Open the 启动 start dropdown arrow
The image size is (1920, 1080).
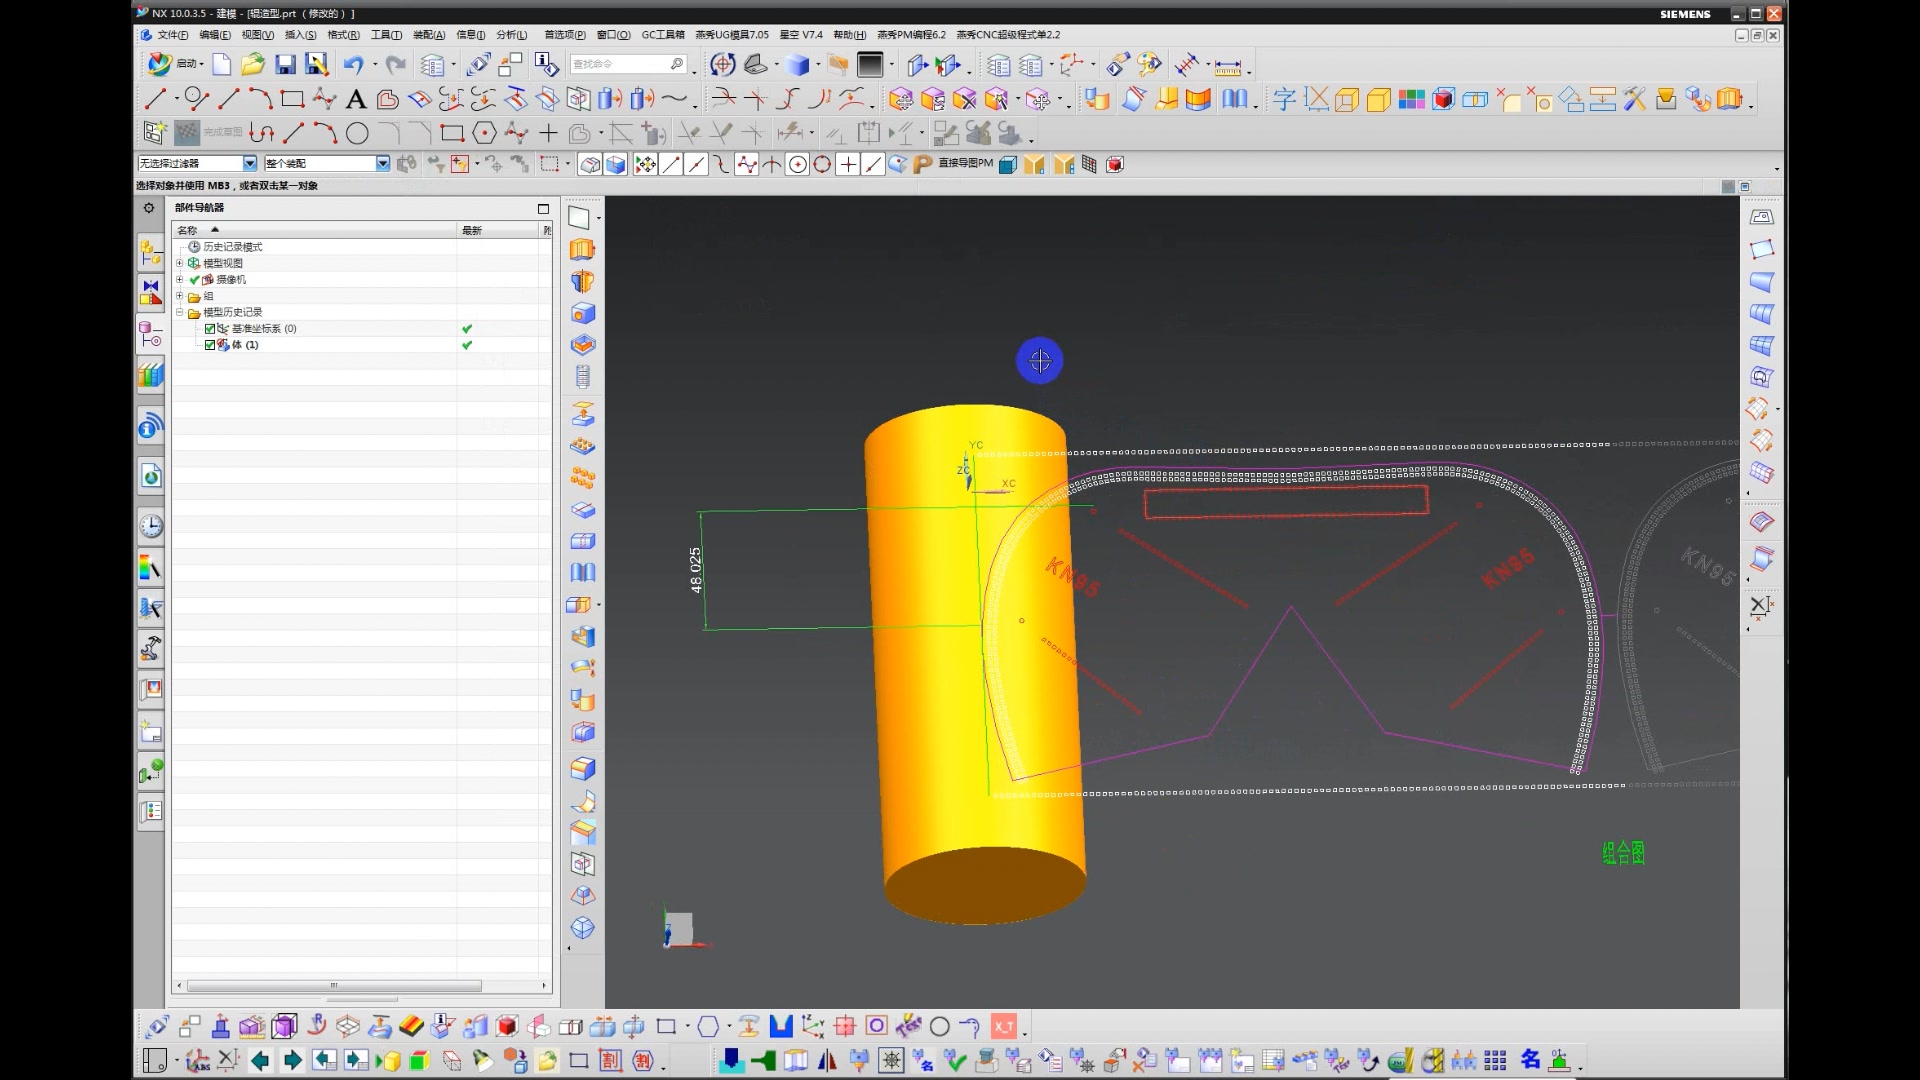pos(202,65)
